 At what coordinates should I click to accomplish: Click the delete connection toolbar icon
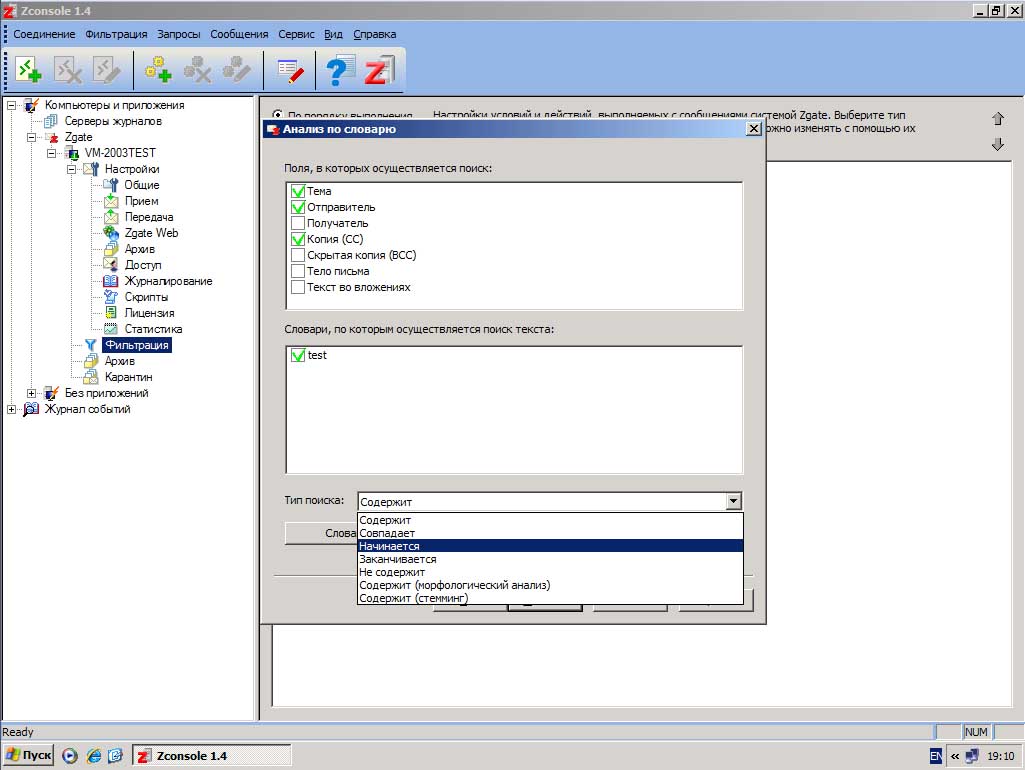pyautogui.click(x=67, y=69)
